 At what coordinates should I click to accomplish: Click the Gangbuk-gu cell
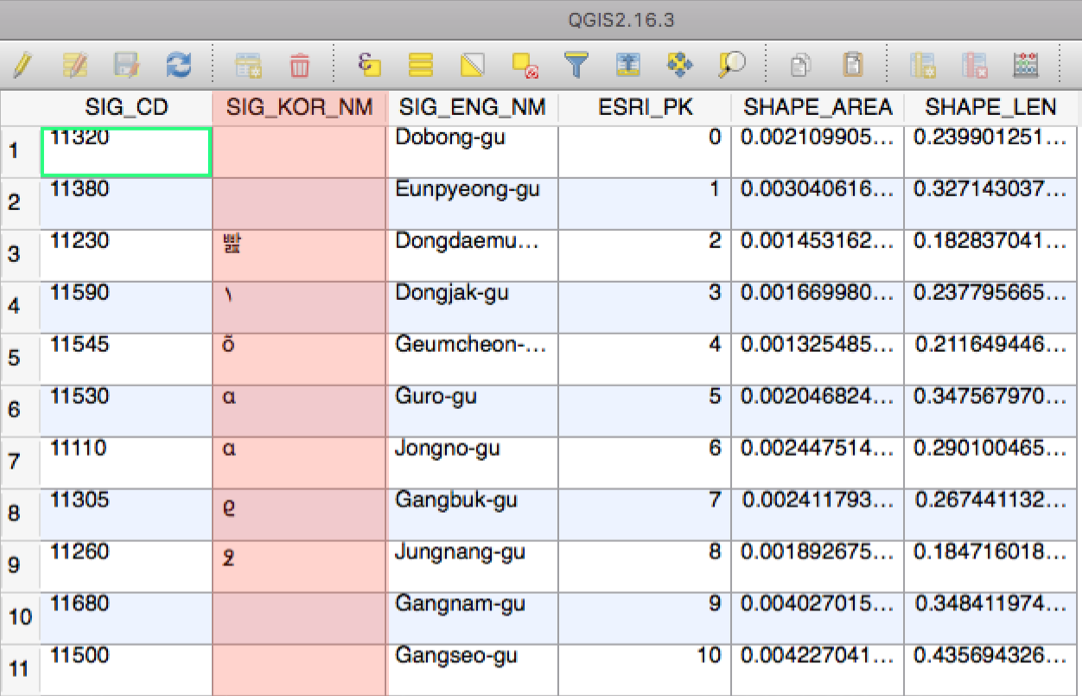coord(472,514)
